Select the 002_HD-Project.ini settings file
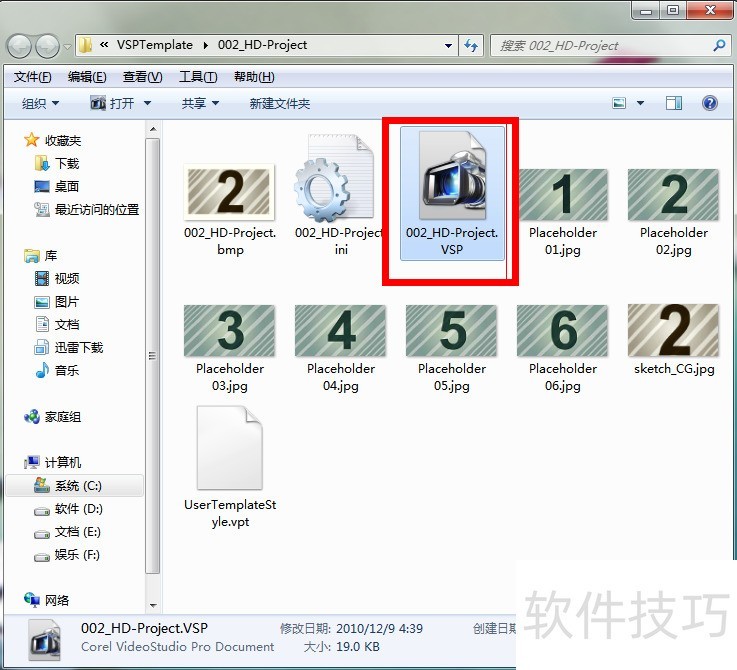Image resolution: width=737 pixels, height=670 pixels. (x=339, y=195)
